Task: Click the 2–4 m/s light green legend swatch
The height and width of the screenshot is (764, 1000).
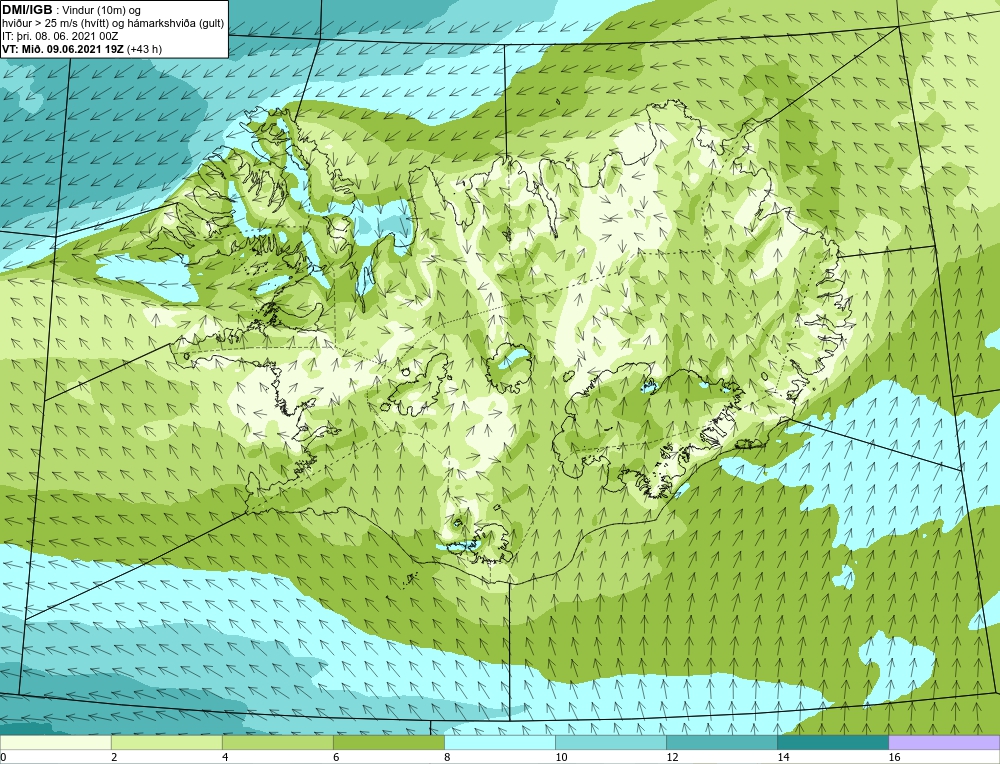Action: (166, 742)
